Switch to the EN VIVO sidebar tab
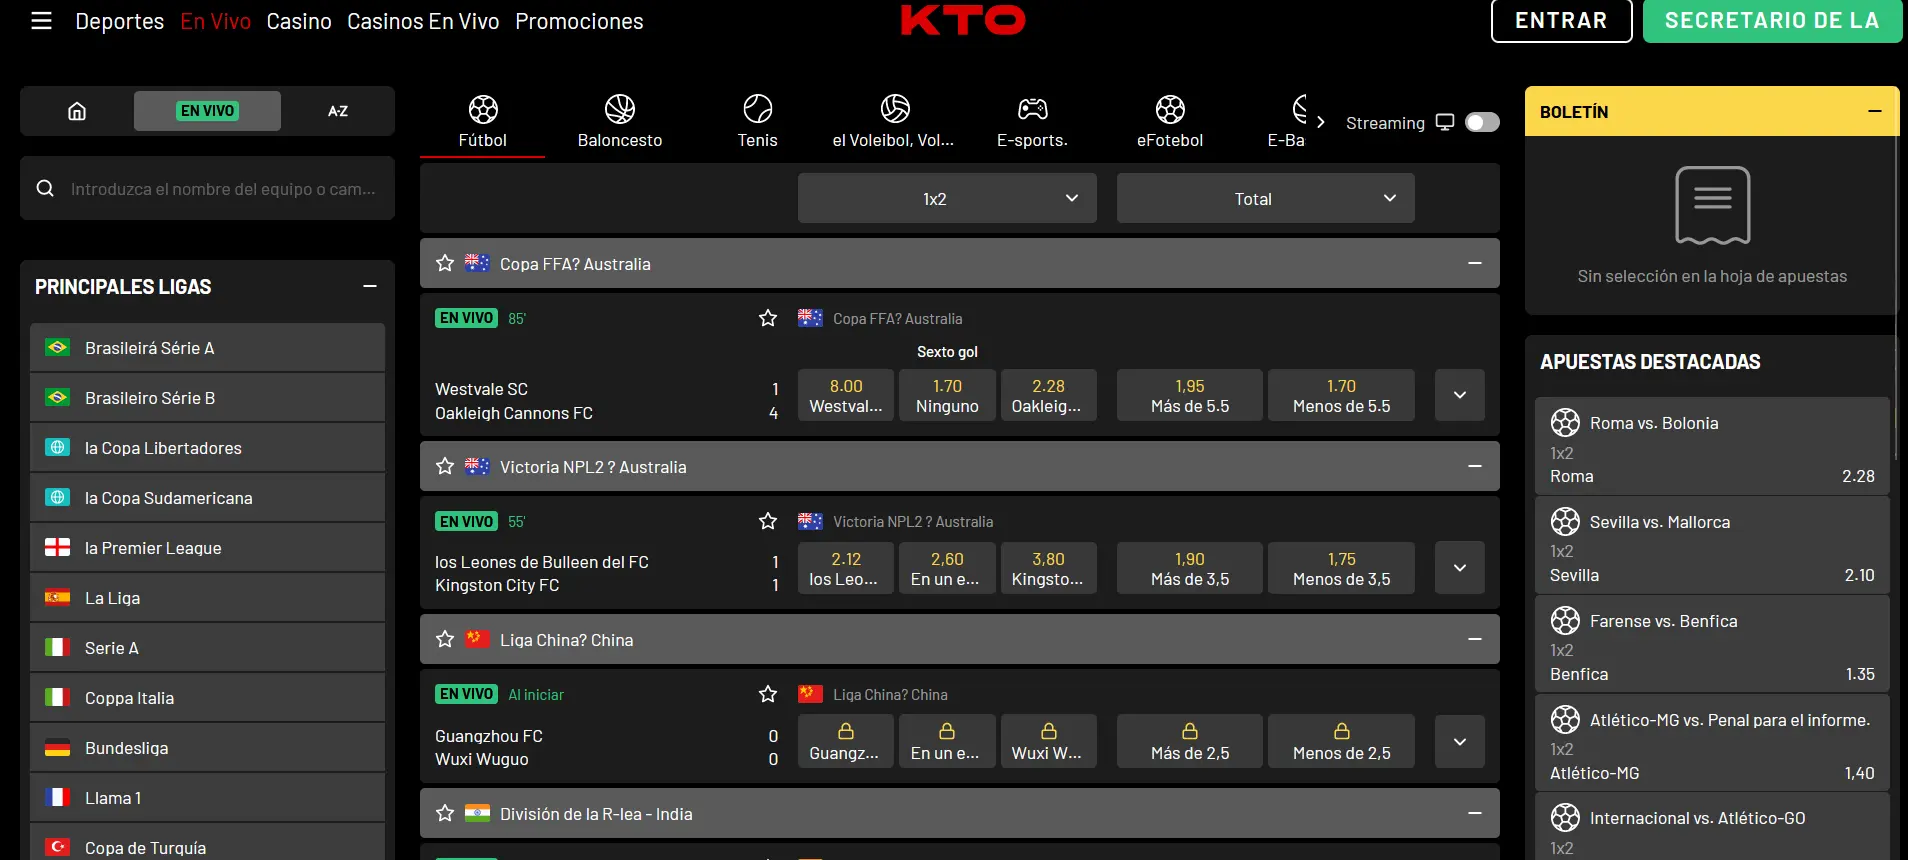This screenshot has width=1908, height=860. point(207,111)
